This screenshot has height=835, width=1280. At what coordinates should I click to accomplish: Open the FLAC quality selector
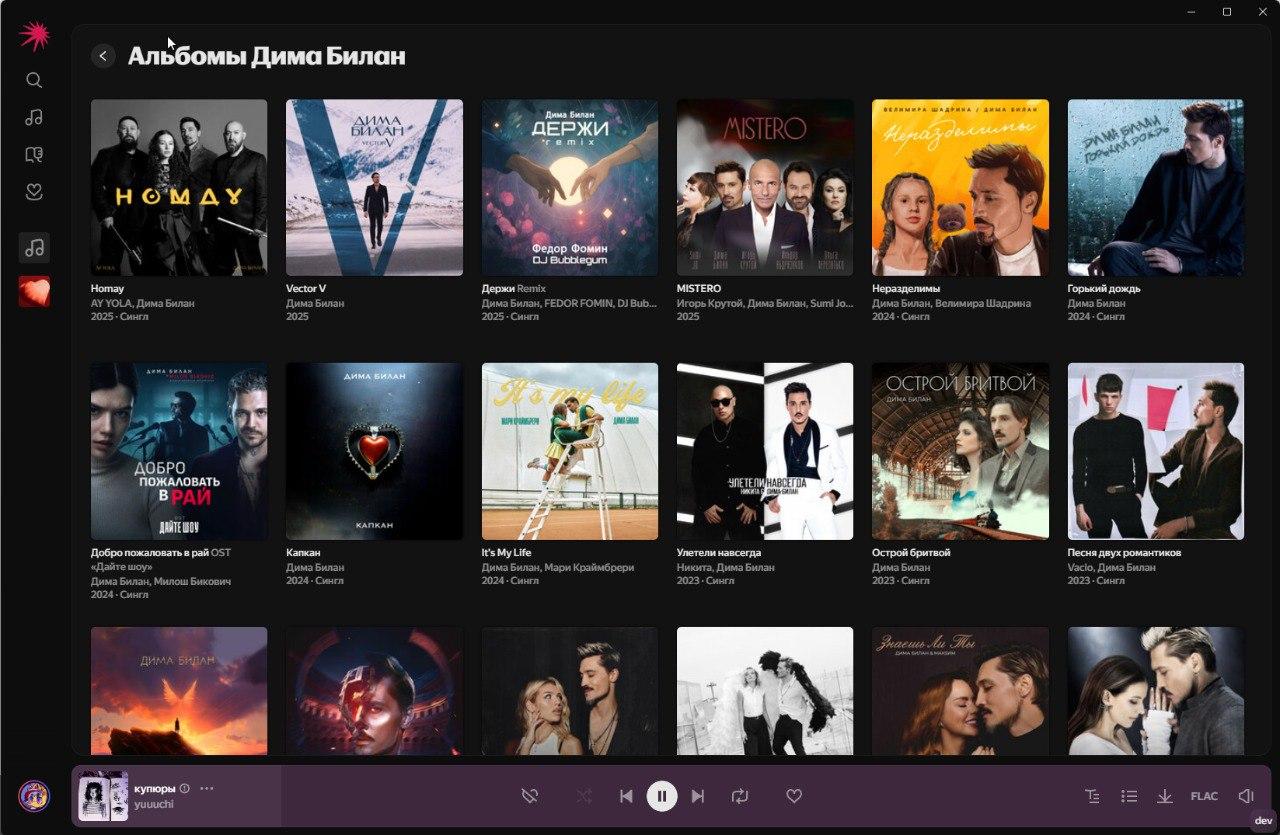click(1204, 796)
